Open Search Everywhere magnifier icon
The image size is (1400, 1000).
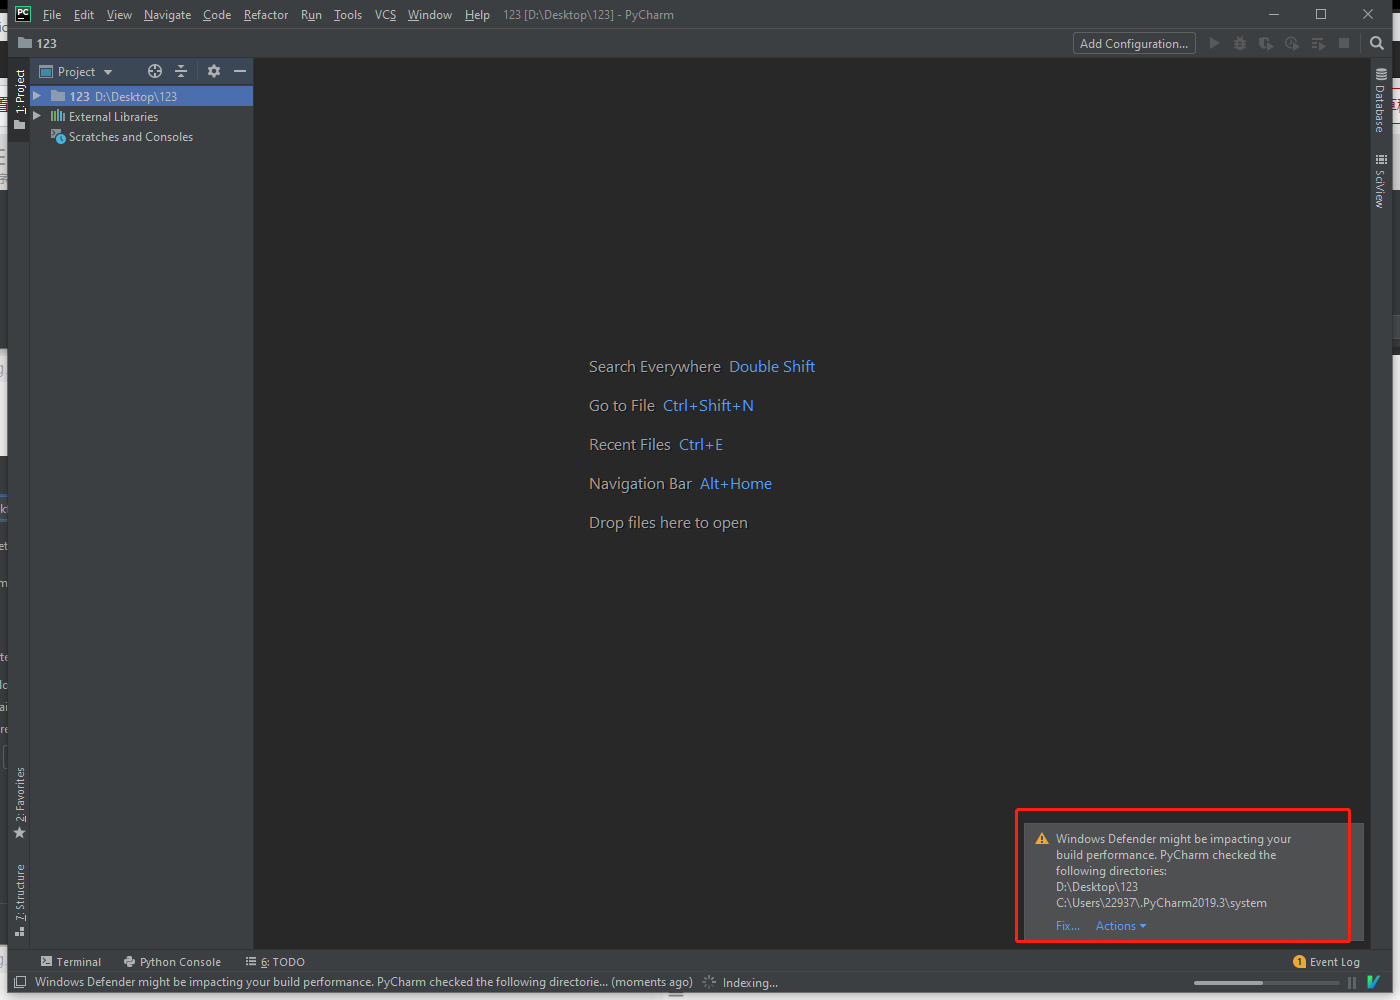[1377, 43]
